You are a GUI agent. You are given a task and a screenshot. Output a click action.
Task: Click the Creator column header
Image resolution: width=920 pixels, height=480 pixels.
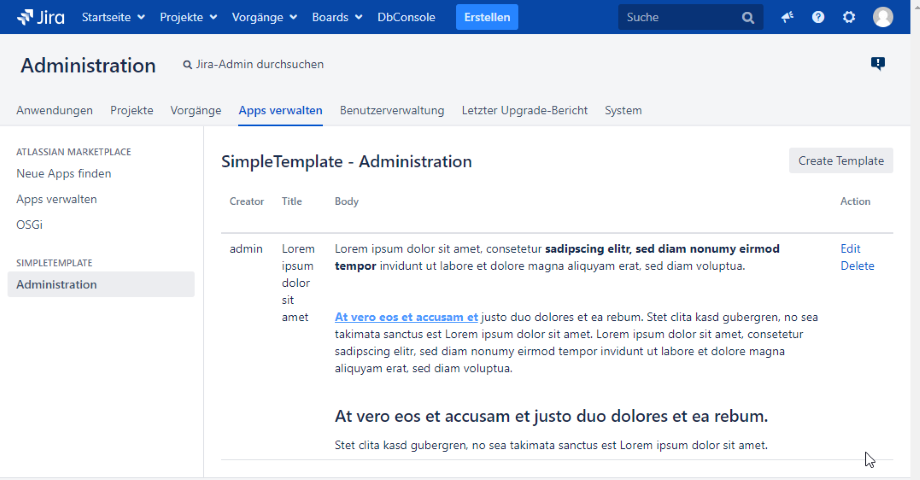246,201
